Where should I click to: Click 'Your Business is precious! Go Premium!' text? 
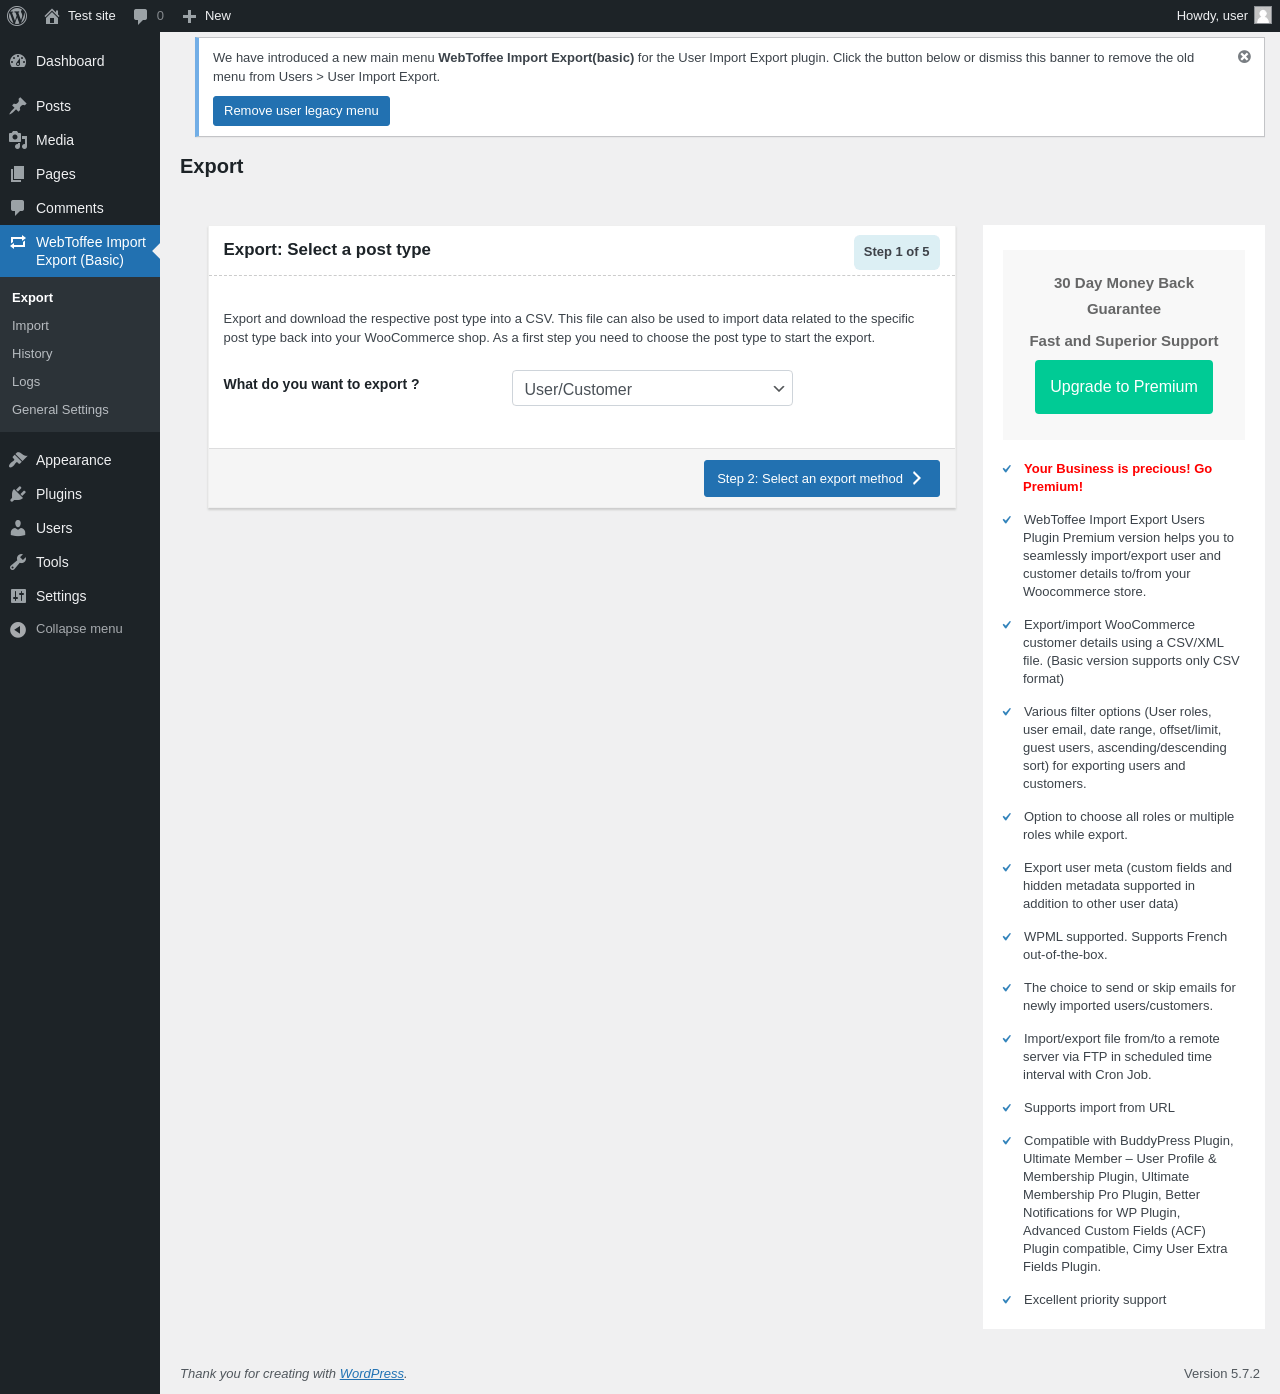[x=1117, y=478]
